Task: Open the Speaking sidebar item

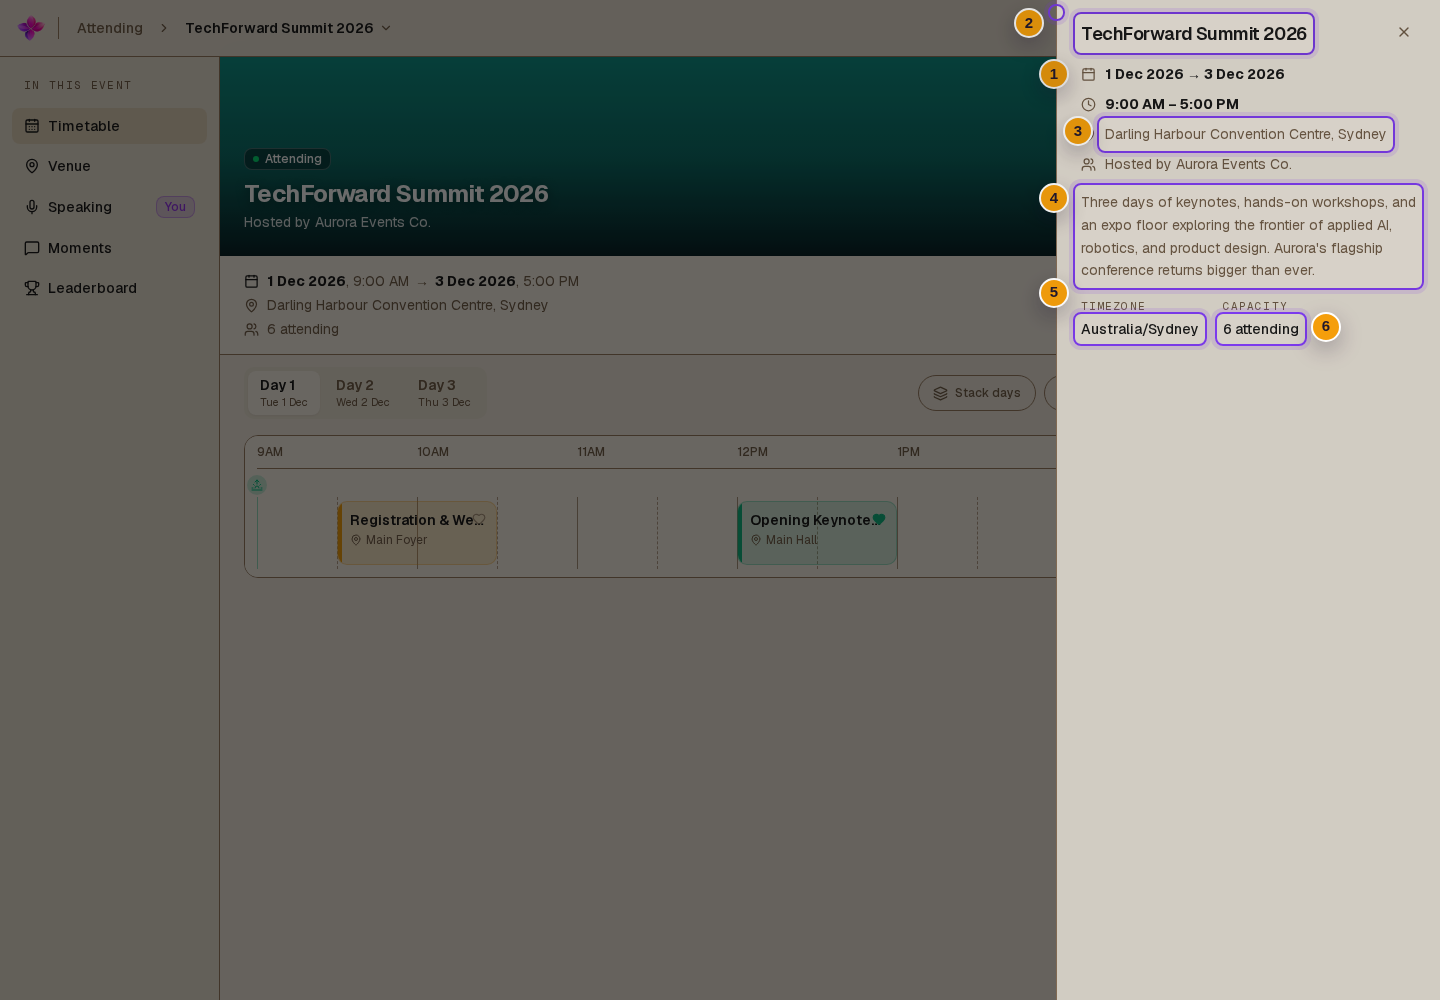Action: 109,207
